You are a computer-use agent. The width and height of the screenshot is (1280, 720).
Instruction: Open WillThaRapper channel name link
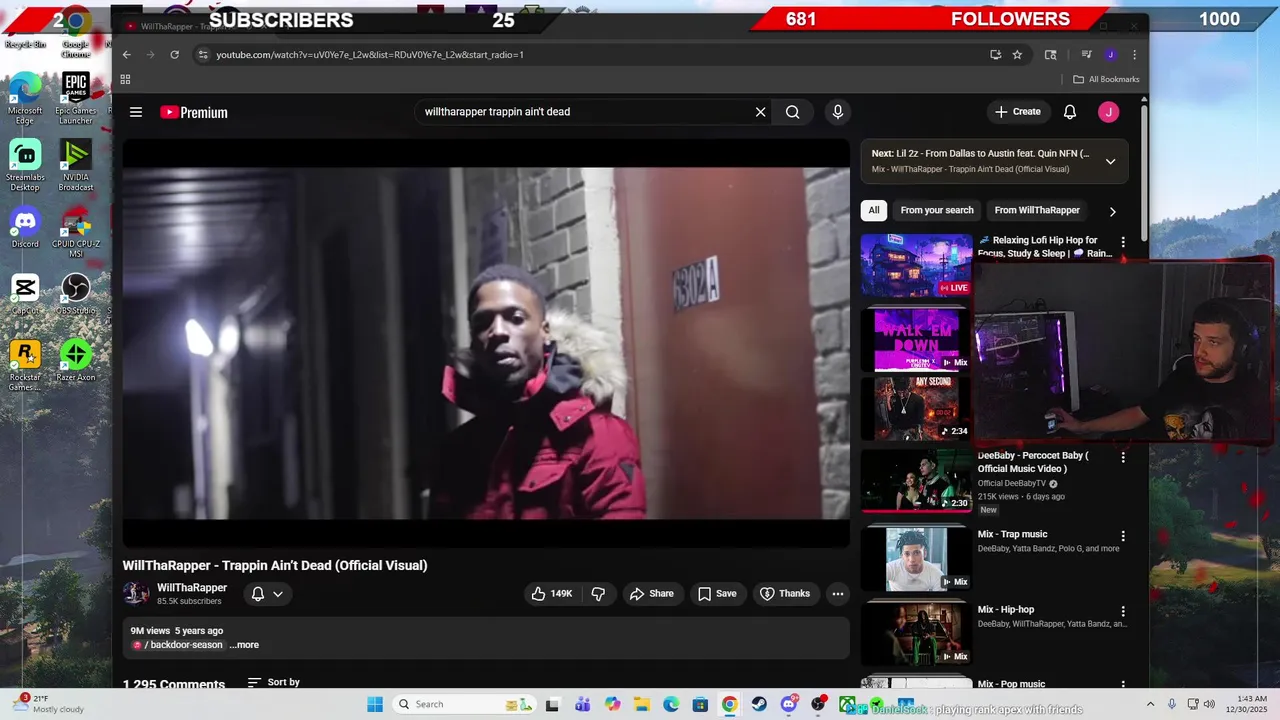click(x=192, y=588)
